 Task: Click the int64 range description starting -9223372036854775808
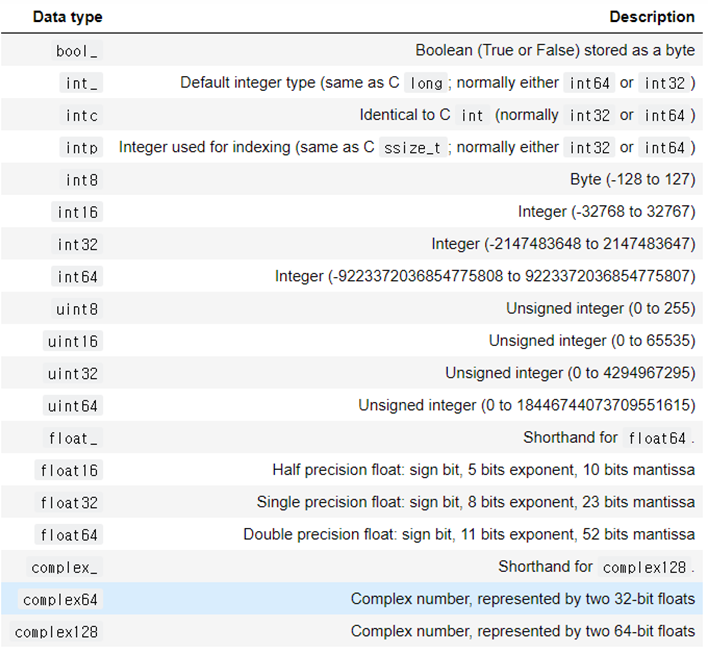point(485,276)
